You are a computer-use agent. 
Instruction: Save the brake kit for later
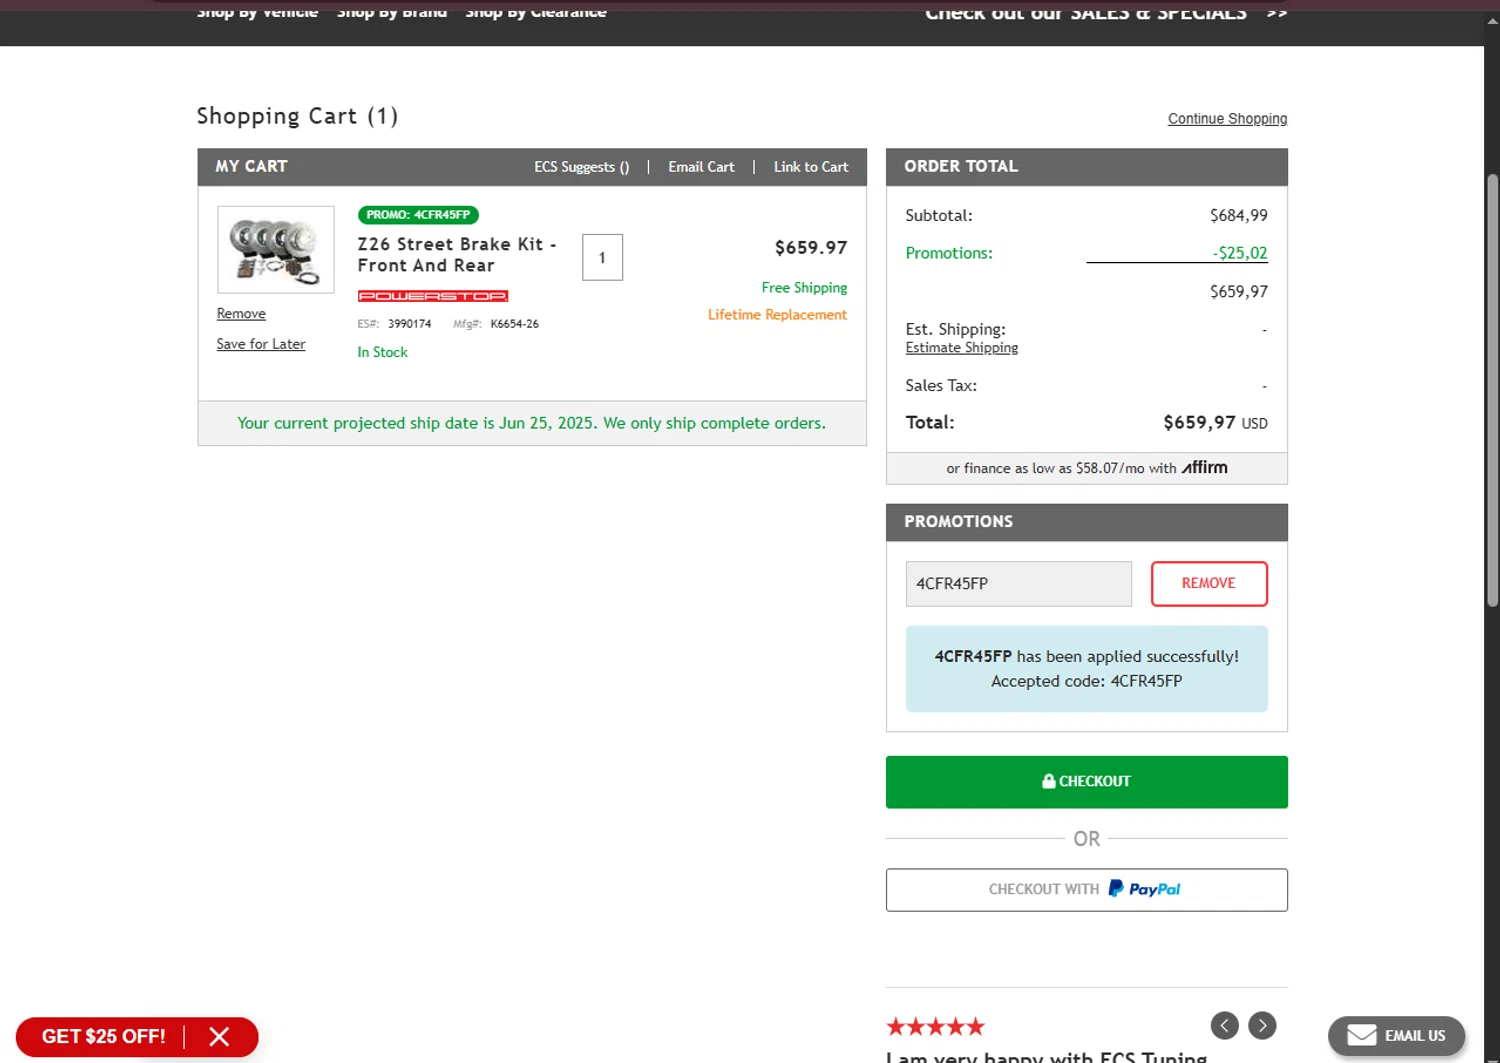coord(261,344)
